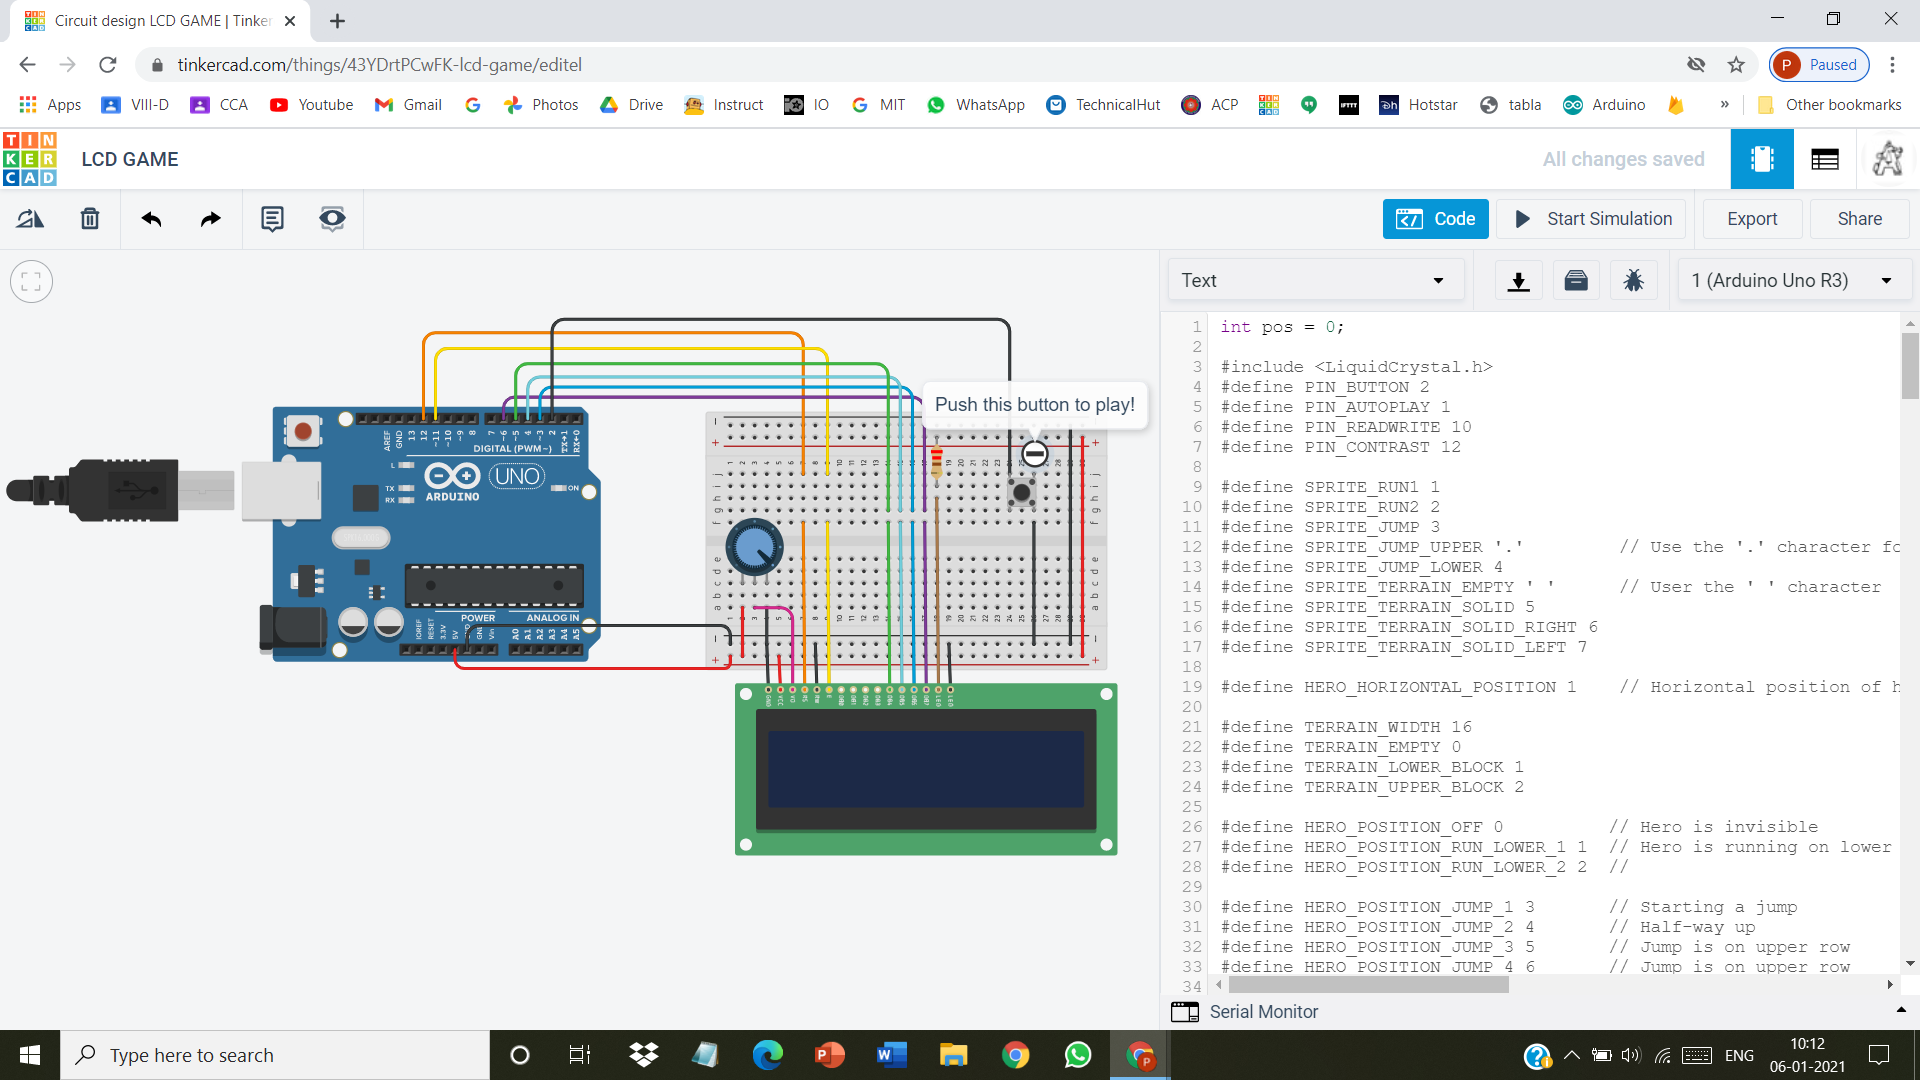Toggle component name visibility with eye icon
The height and width of the screenshot is (1080, 1920).
pos(331,218)
